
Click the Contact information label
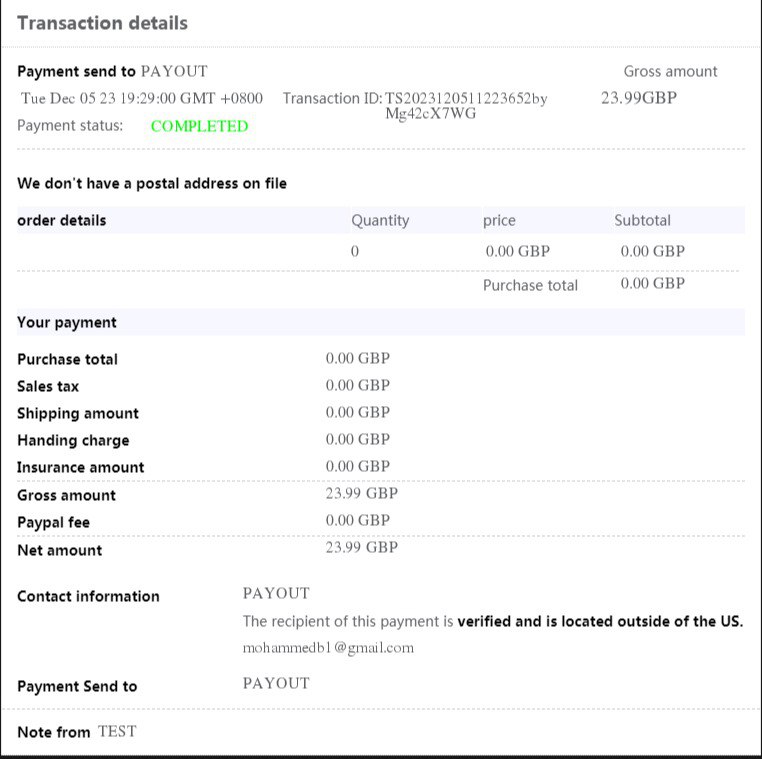coord(88,596)
